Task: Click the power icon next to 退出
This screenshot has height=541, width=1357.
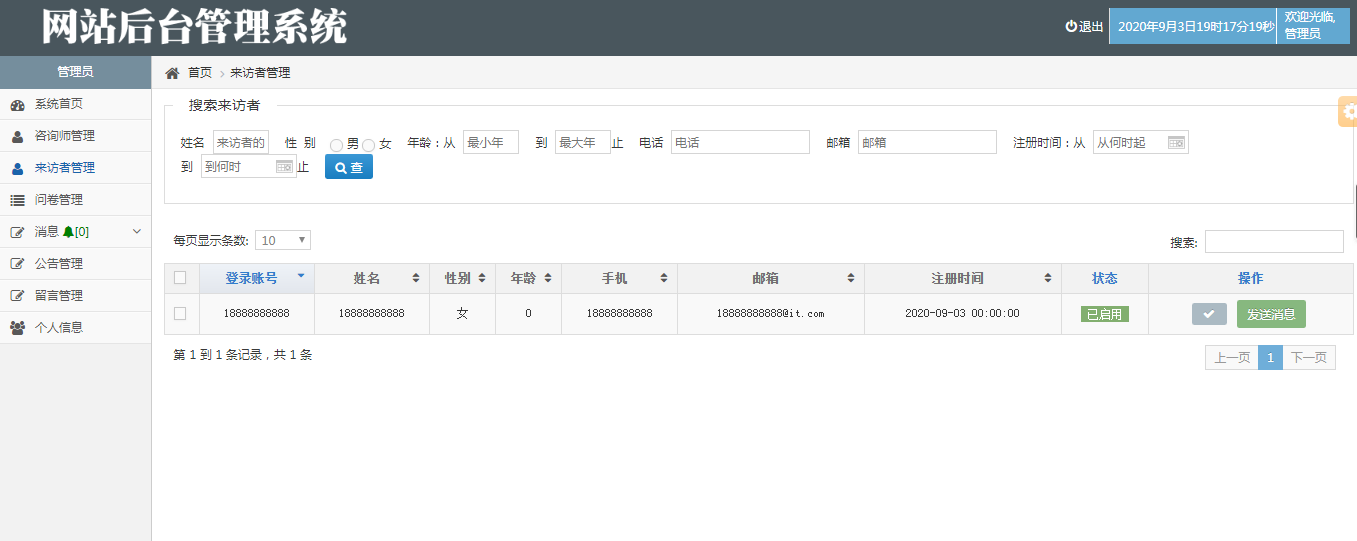Action: (1071, 27)
